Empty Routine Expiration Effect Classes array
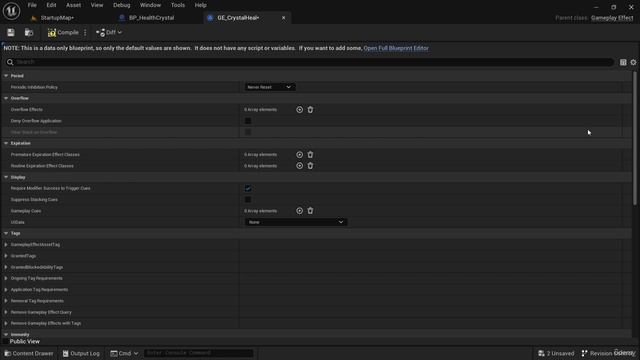640x360 pixels. (310, 166)
